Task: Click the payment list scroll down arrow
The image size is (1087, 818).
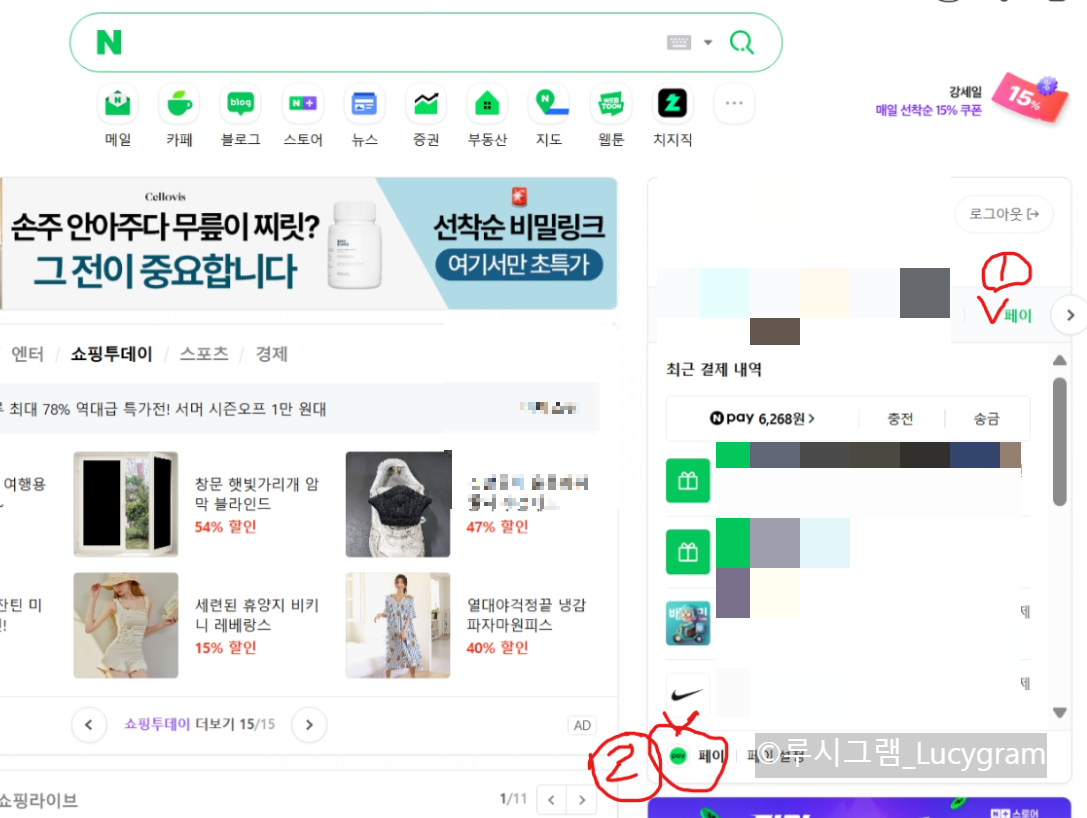Action: coord(1059,713)
